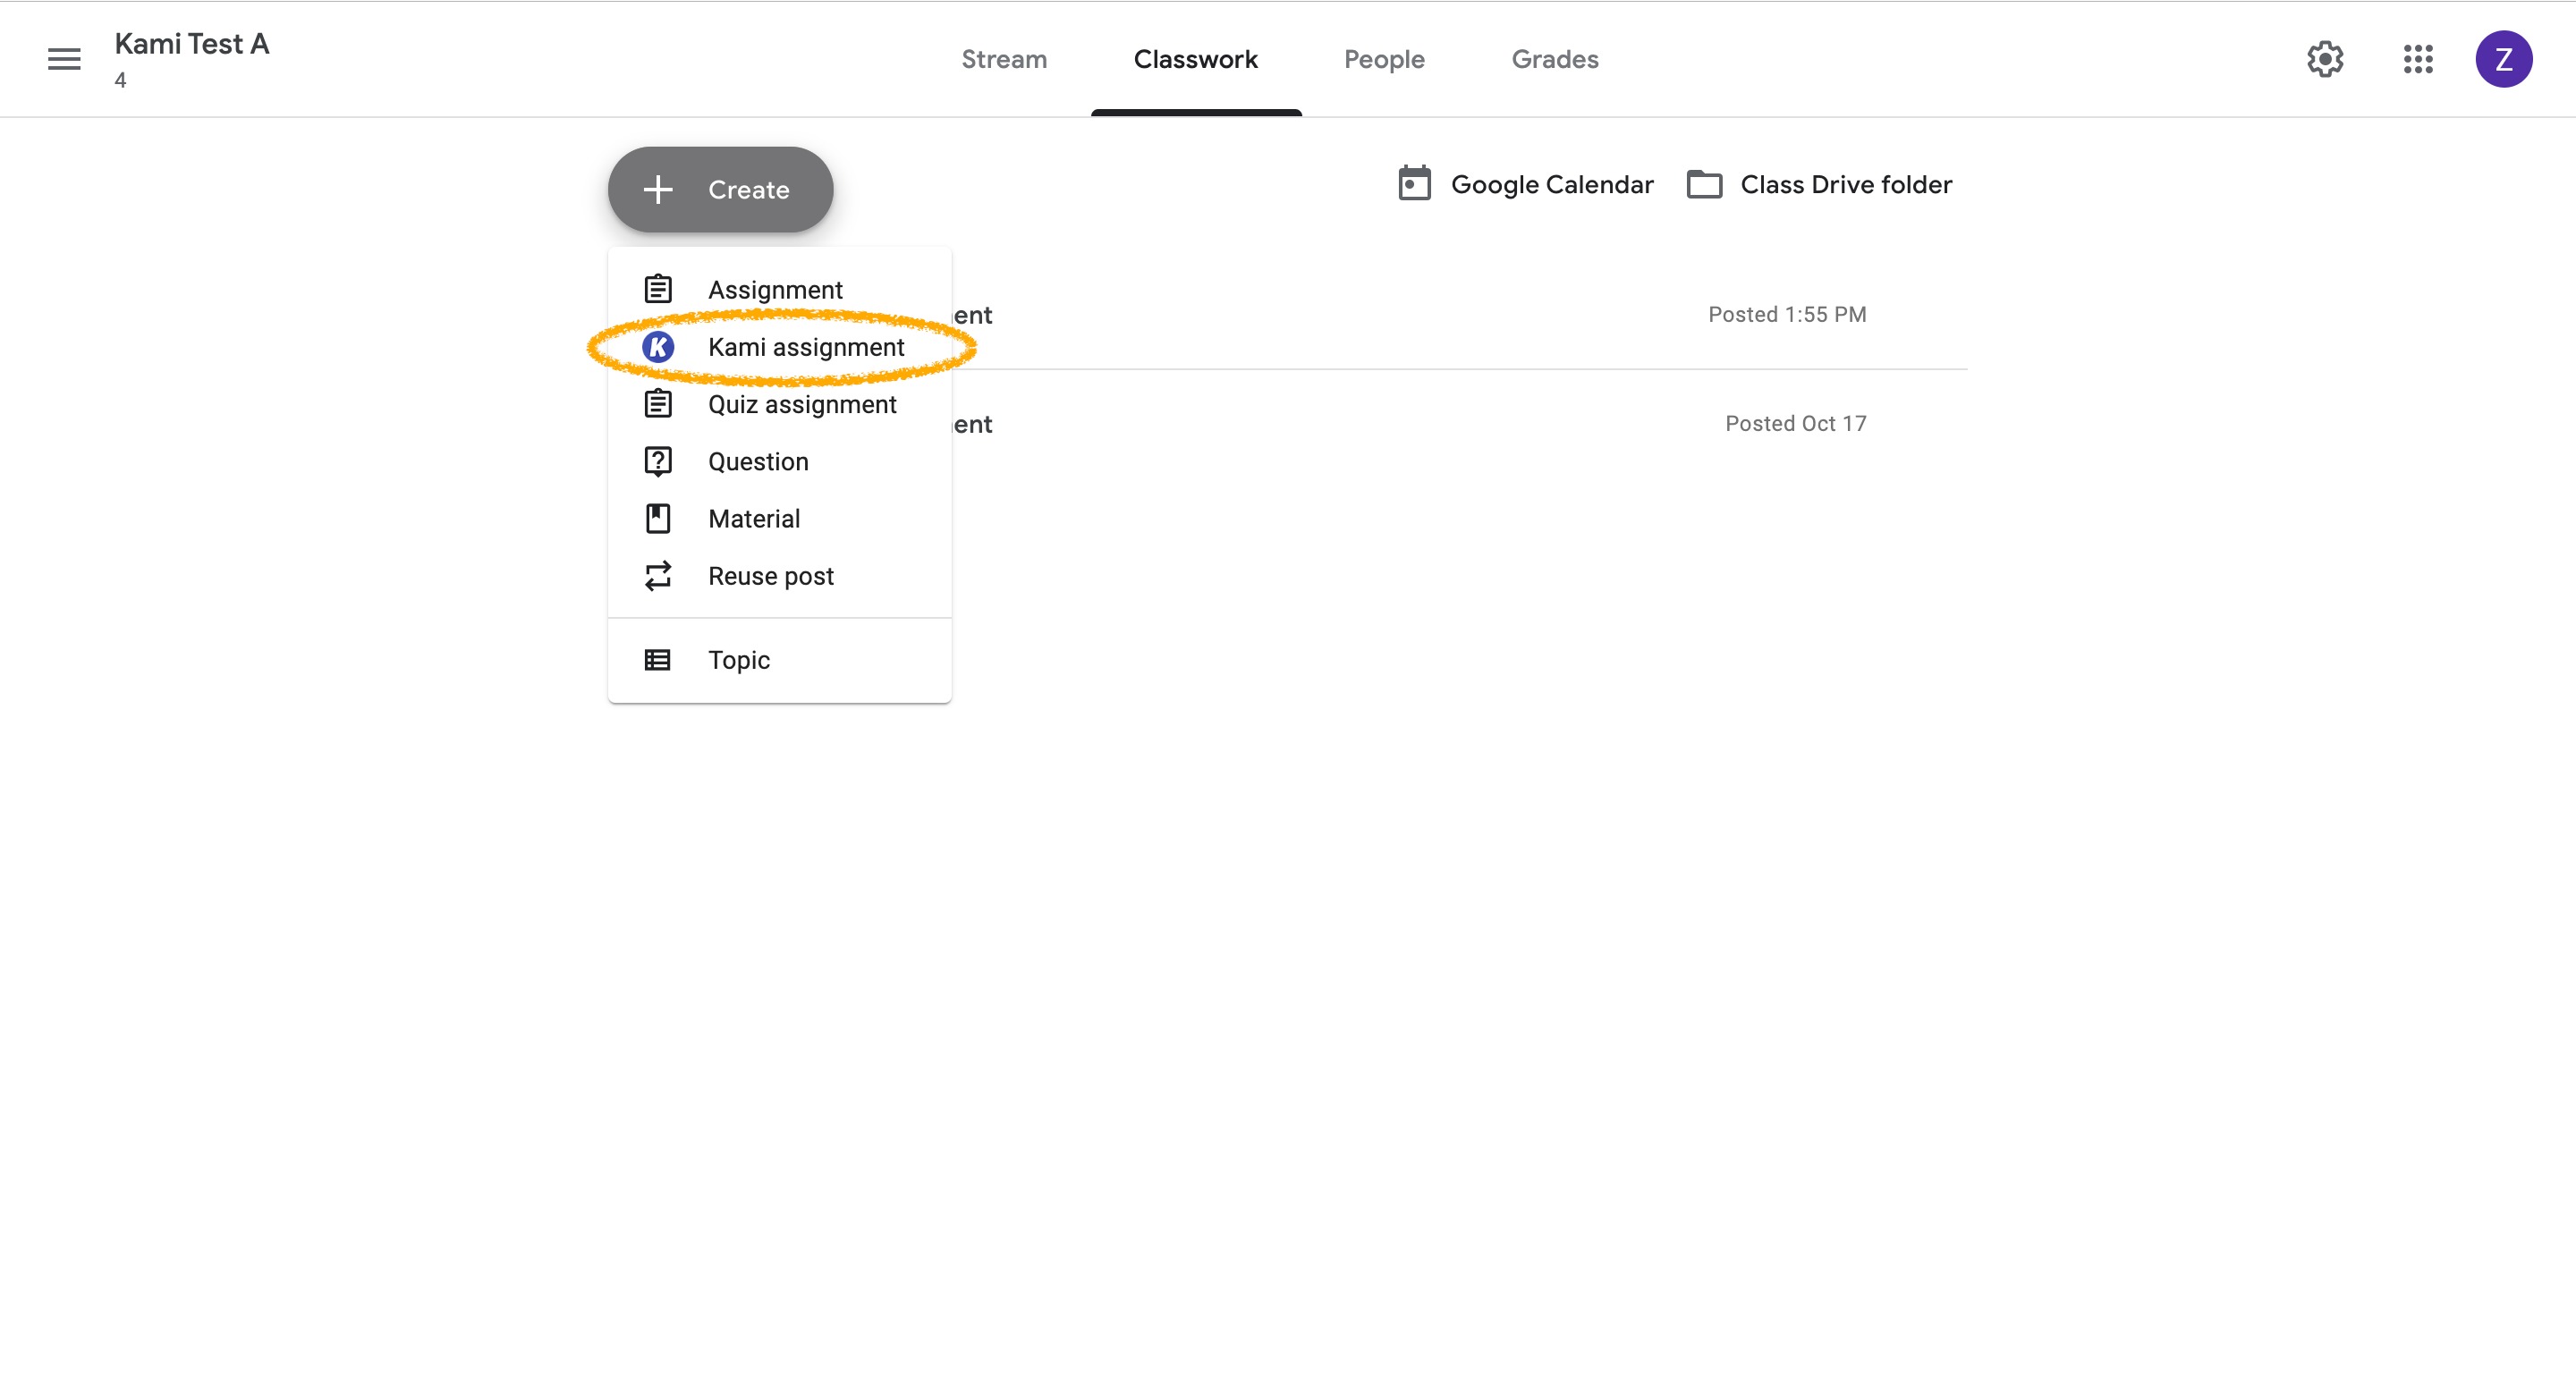Toggle the Create dropdown menu

pos(720,189)
